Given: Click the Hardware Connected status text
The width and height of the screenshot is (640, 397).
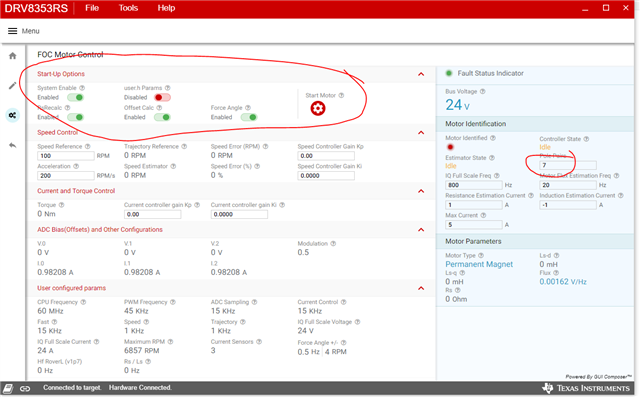Looking at the screenshot, I should pyautogui.click(x=140, y=388).
